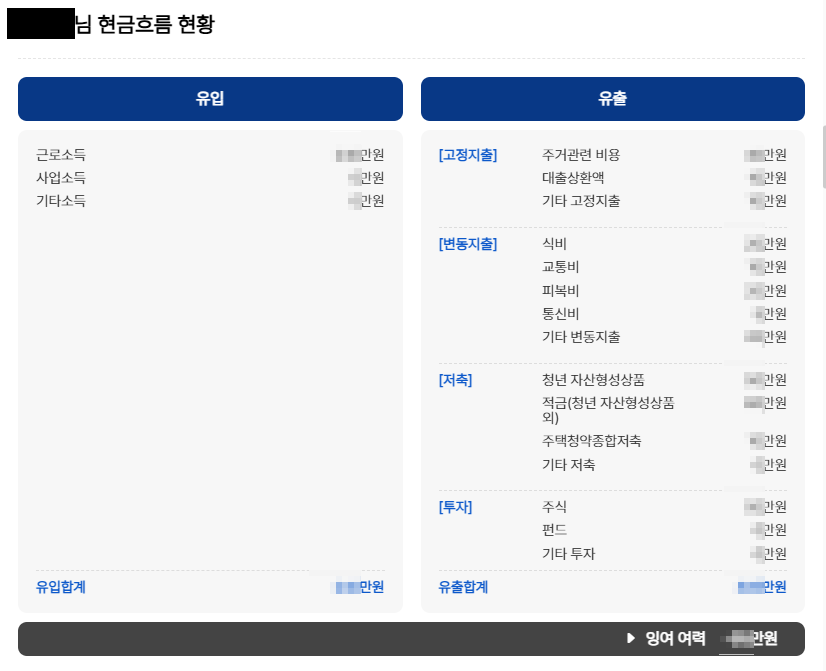Click the 근로소득 amount value
This screenshot has width=826, height=671.
(x=360, y=155)
